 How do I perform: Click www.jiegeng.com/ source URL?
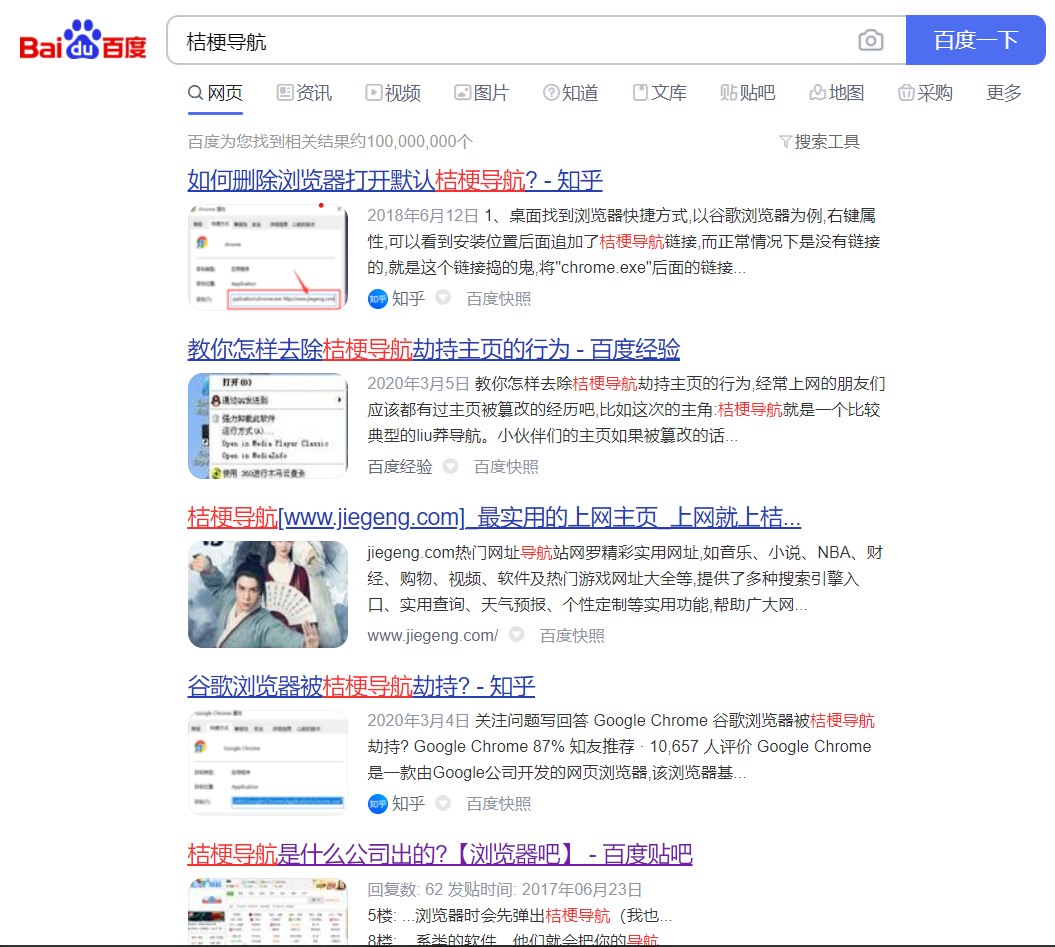point(433,635)
